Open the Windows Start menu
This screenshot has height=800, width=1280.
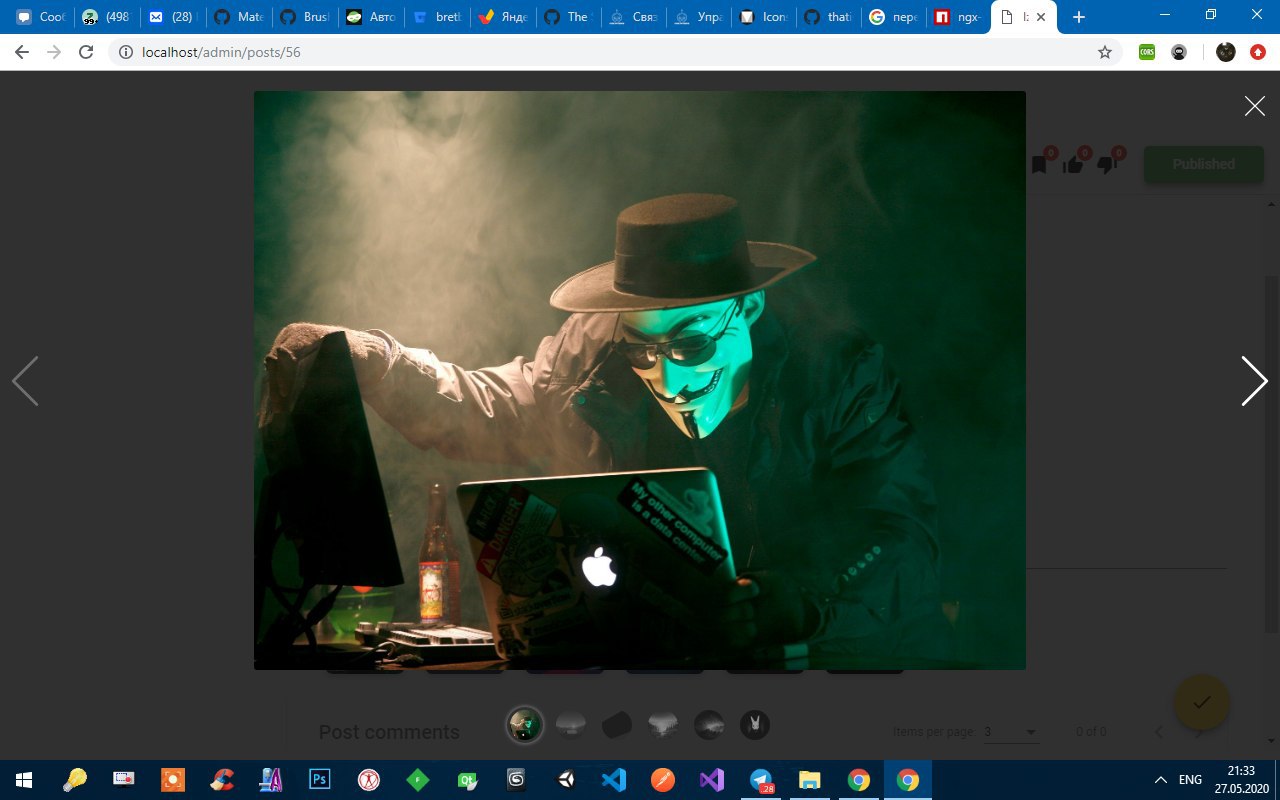tap(24, 780)
